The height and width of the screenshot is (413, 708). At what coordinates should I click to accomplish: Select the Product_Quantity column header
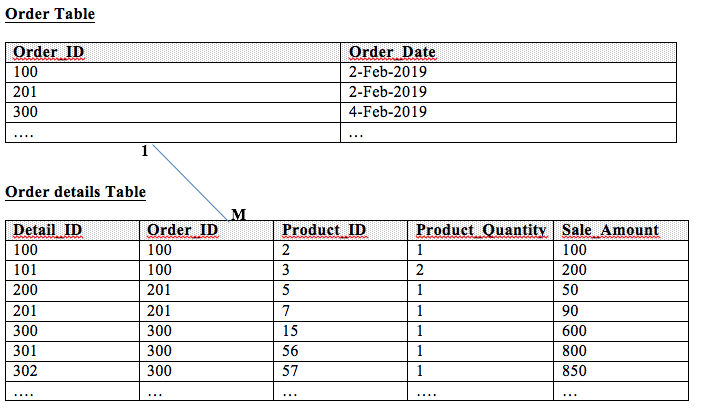tap(482, 230)
